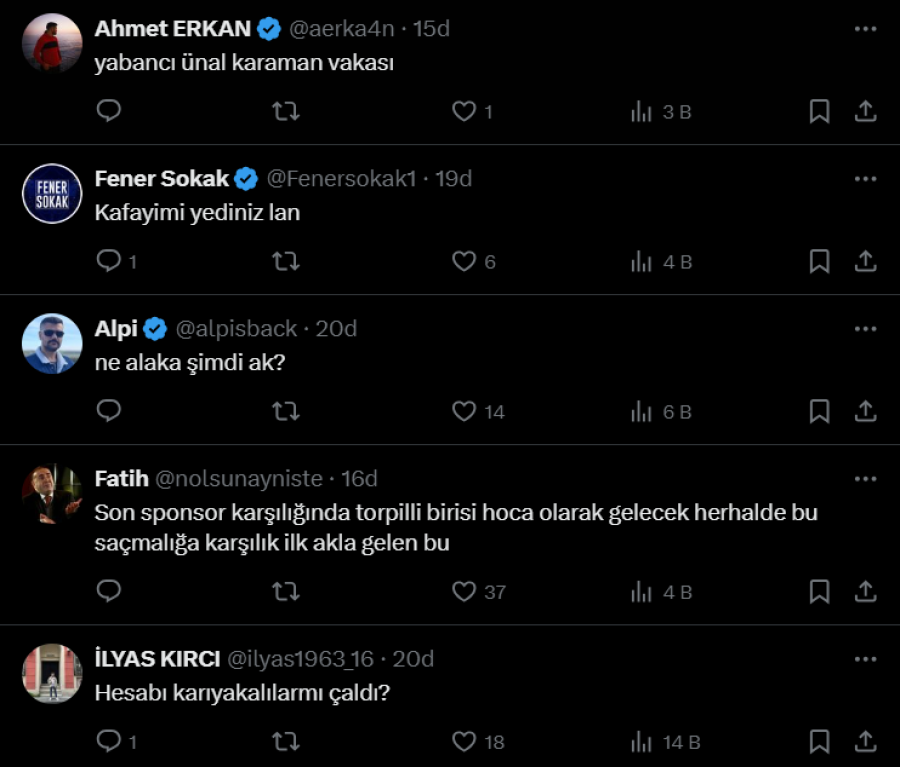Share Ahmet ERKAN's tweet
Screen dimensions: 900x767
pos(865,111)
